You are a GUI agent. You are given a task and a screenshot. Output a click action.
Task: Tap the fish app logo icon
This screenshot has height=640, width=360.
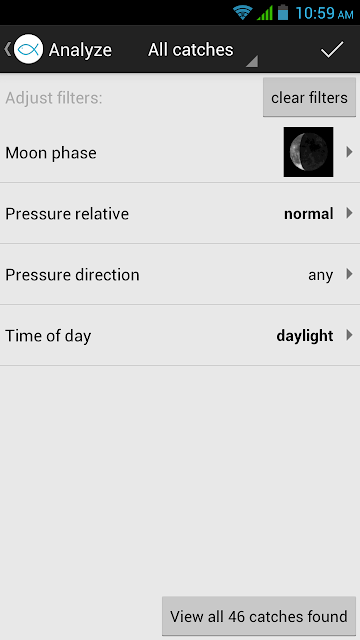(29, 49)
